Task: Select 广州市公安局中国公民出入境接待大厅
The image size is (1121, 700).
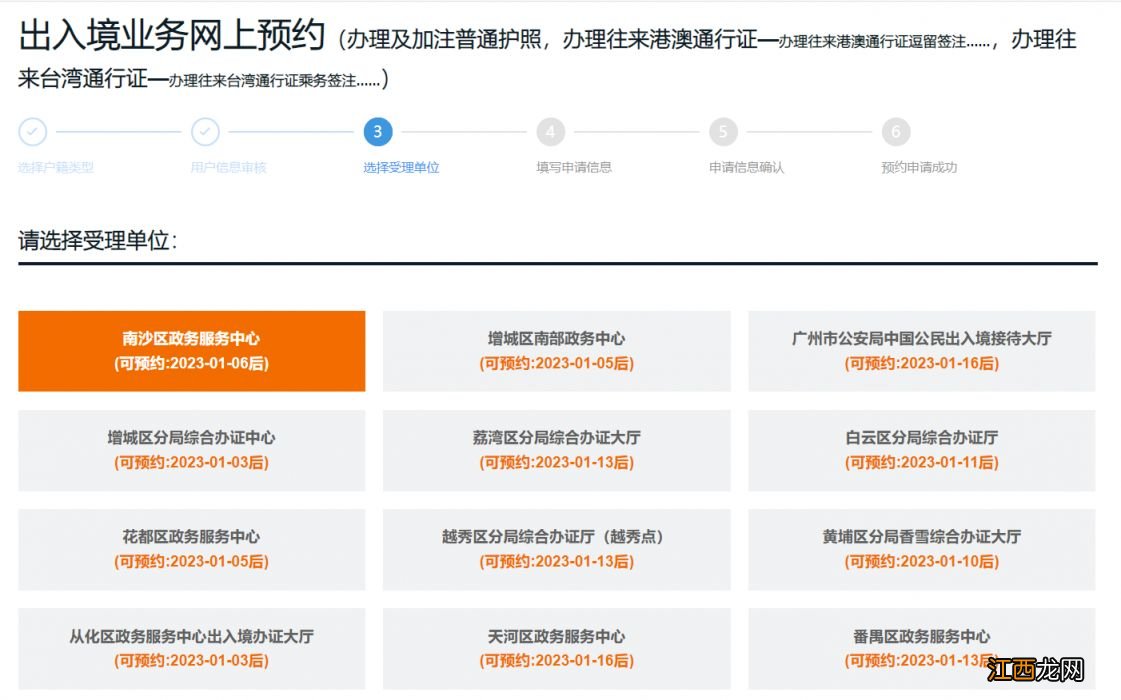Action: pos(921,350)
